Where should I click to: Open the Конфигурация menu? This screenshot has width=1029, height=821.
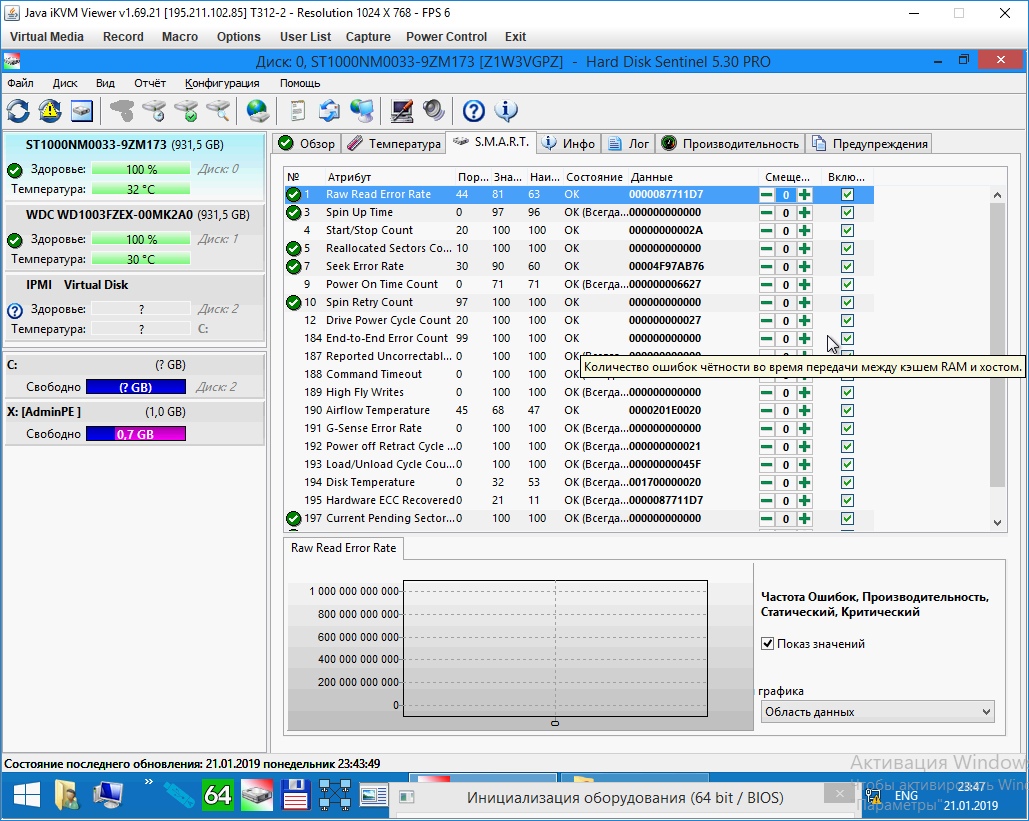(222, 83)
